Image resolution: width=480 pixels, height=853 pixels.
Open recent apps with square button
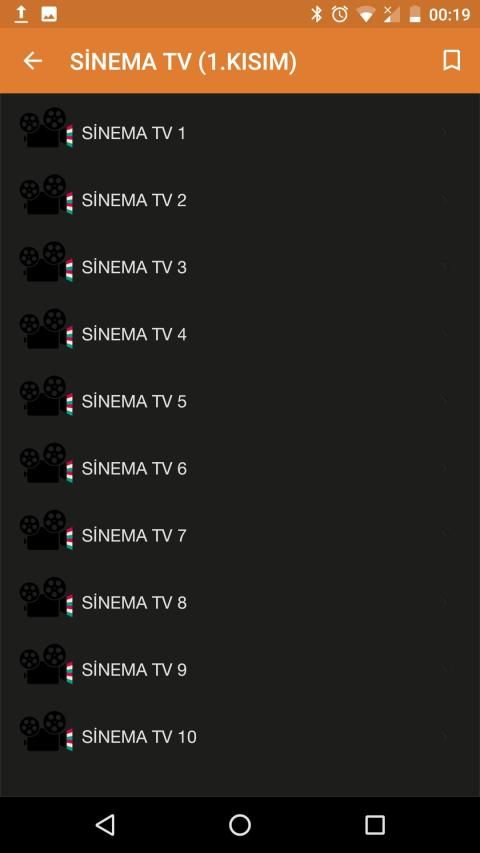tap(374, 825)
